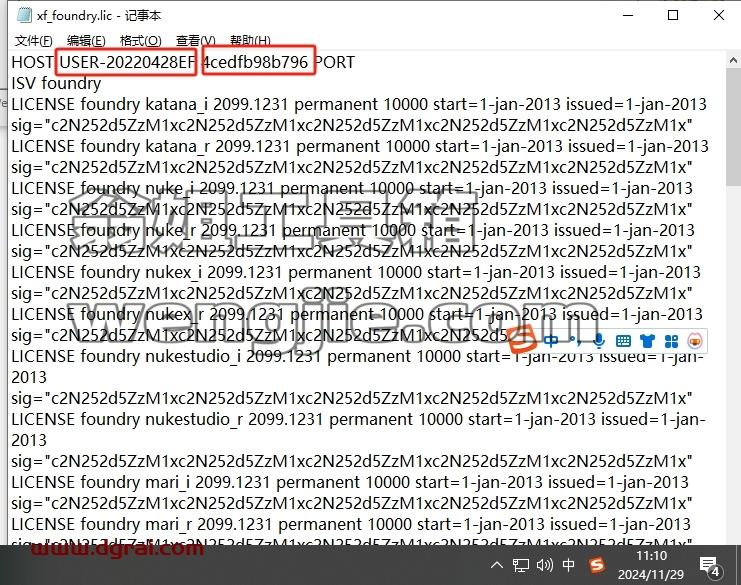Screen dimensions: 741x585
Task: Open the 查看(V) menu
Action: [196, 41]
